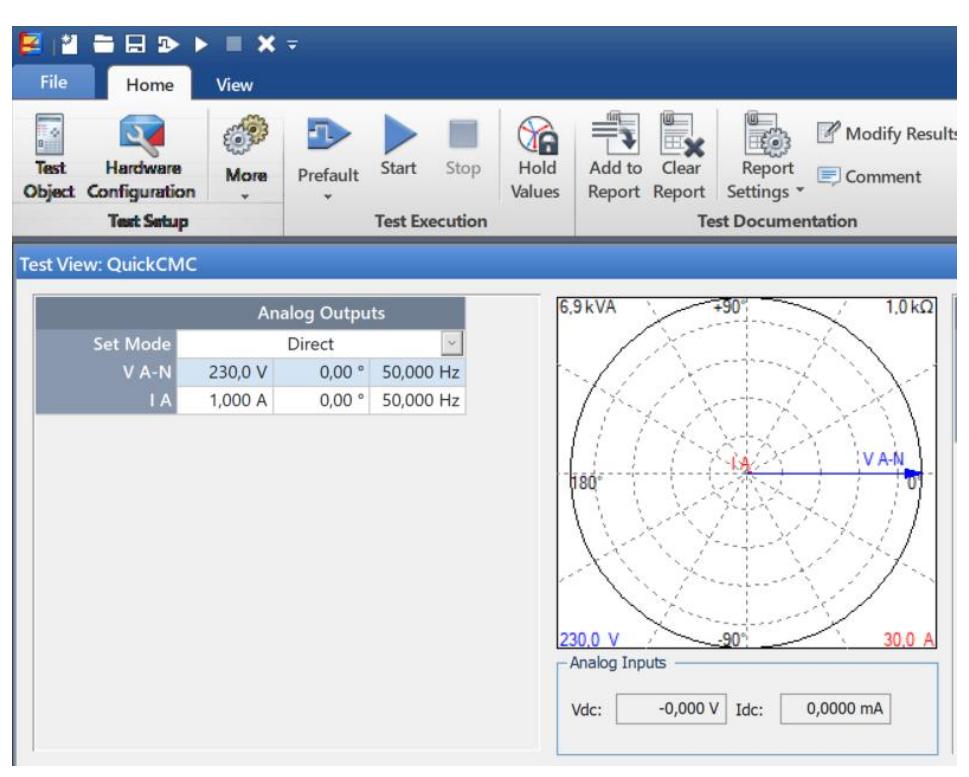Screen dimensions: 969x777
Task: Click the X clear icon in quick access toolbar
Action: coord(266,44)
